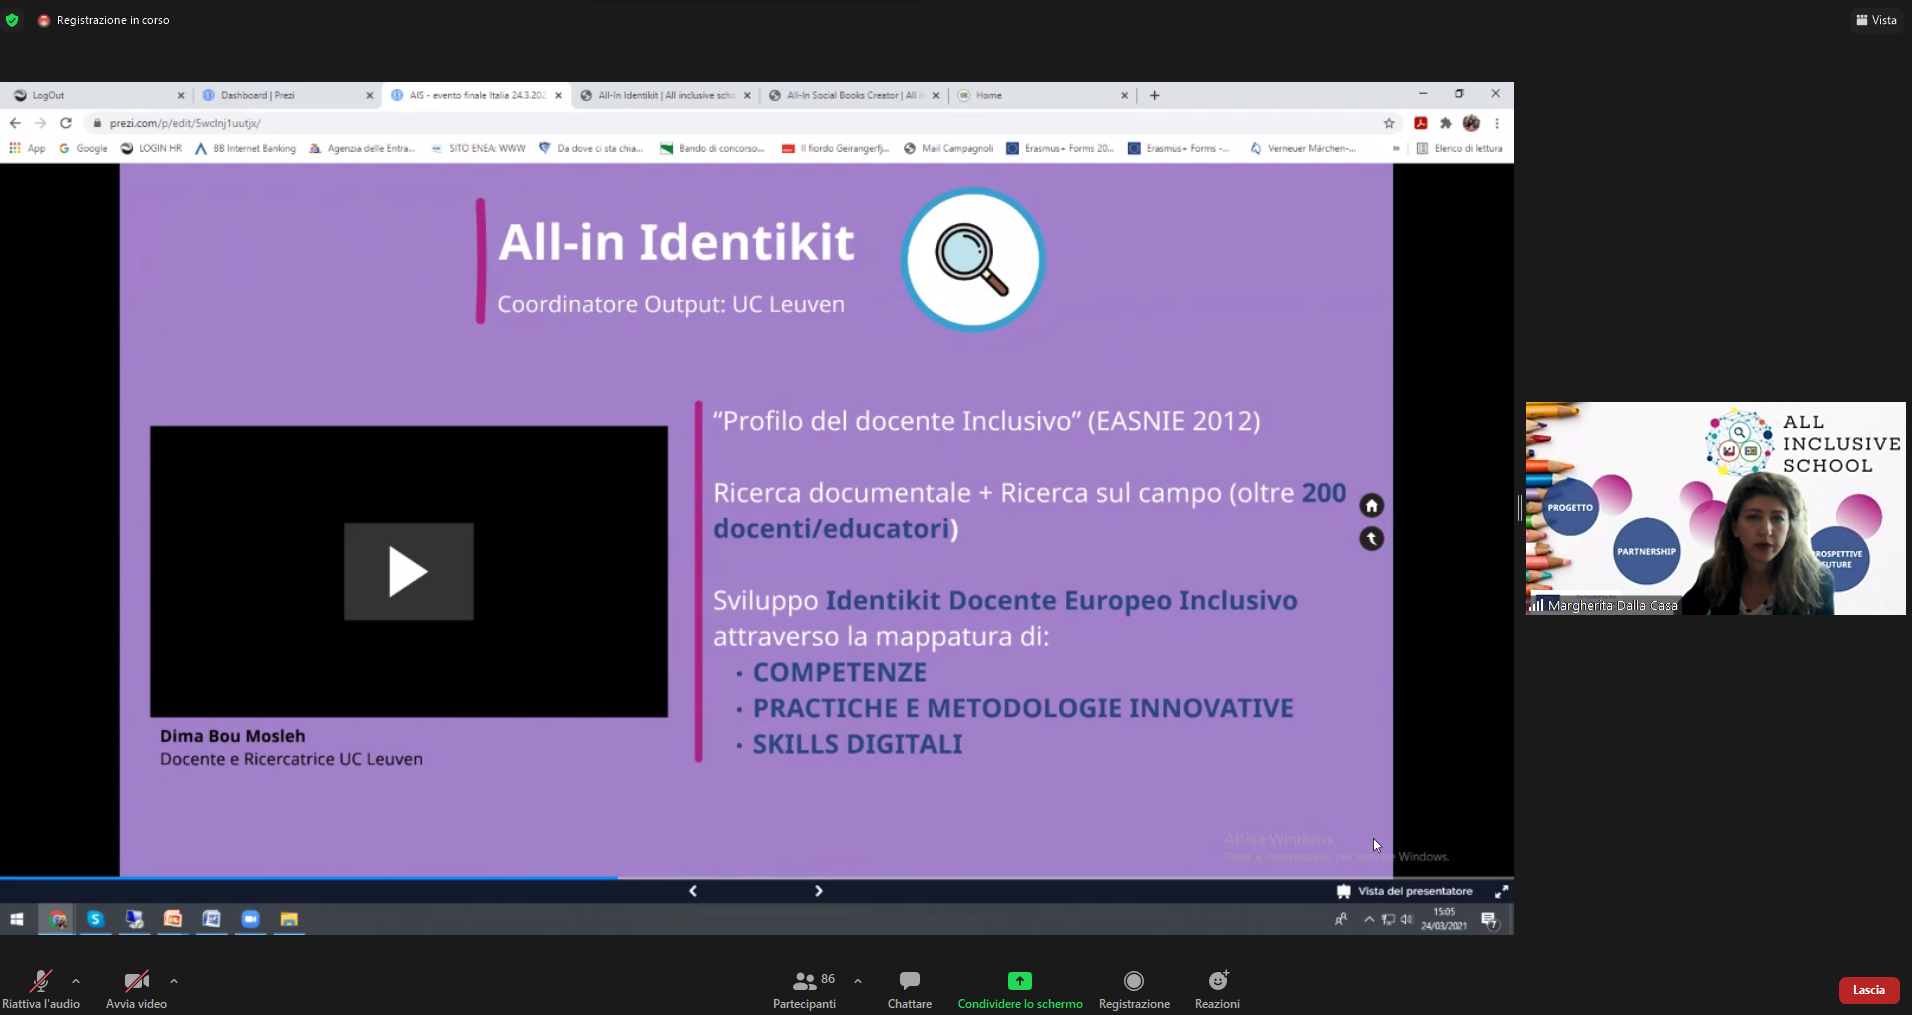Click the Adobe Acrobat extension icon
The width and height of the screenshot is (1912, 1015).
click(1420, 123)
